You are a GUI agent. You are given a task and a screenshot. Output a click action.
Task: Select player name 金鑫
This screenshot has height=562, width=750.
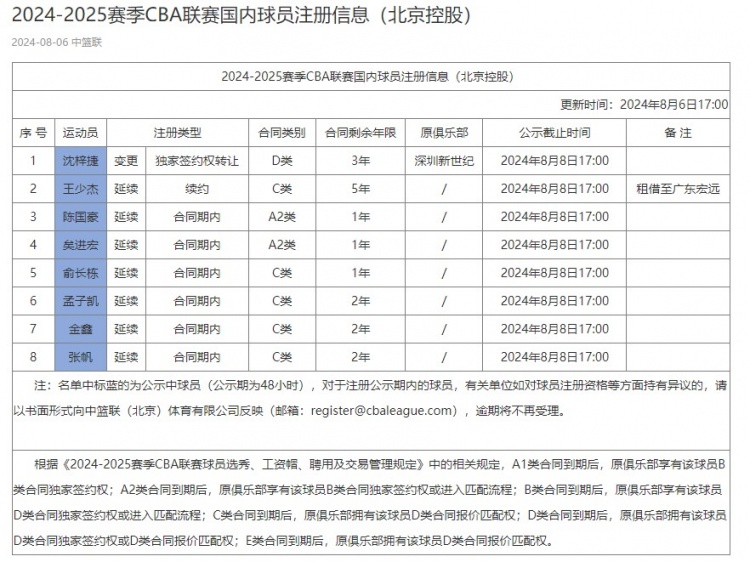(x=80, y=329)
